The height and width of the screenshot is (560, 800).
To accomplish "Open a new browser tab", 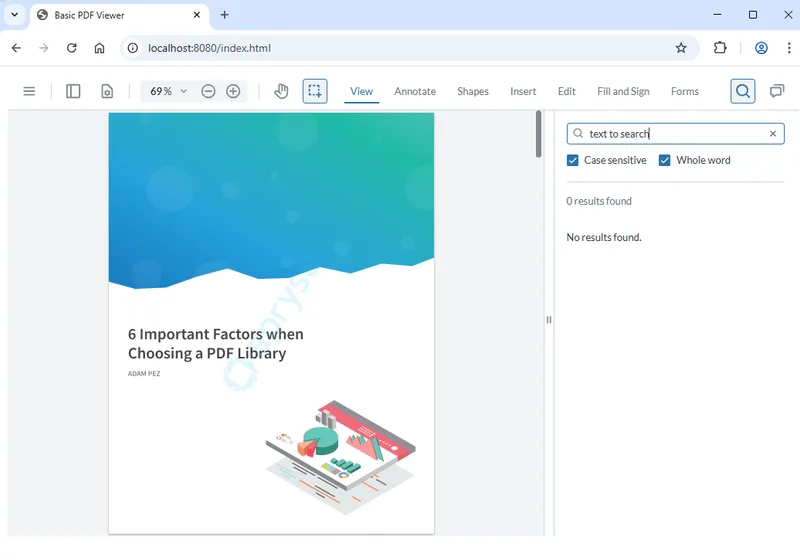I will point(224,15).
